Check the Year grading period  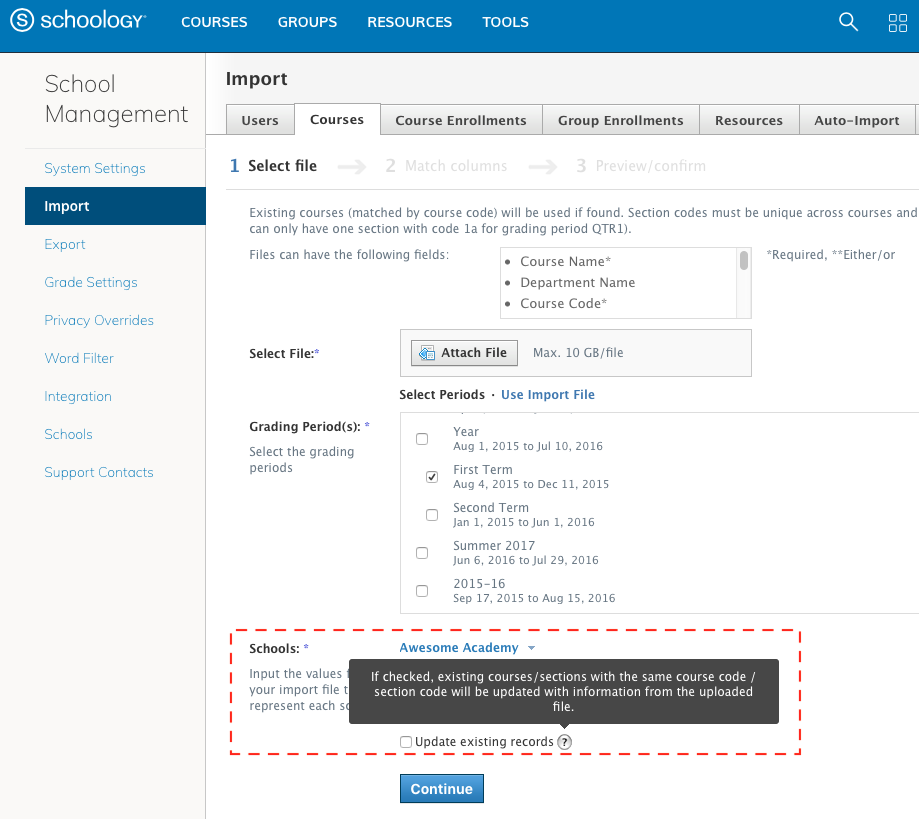pyautogui.click(x=422, y=439)
